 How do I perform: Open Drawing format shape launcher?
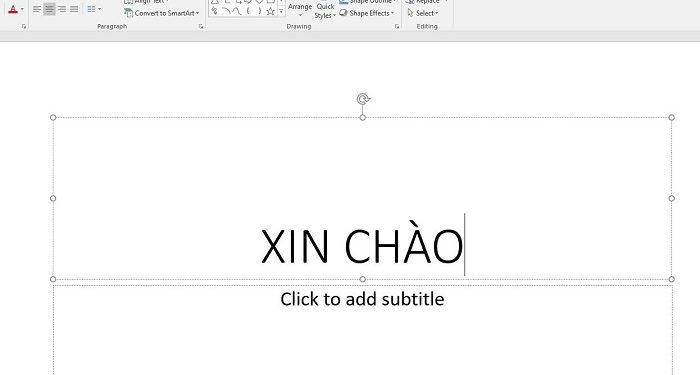pos(396,27)
